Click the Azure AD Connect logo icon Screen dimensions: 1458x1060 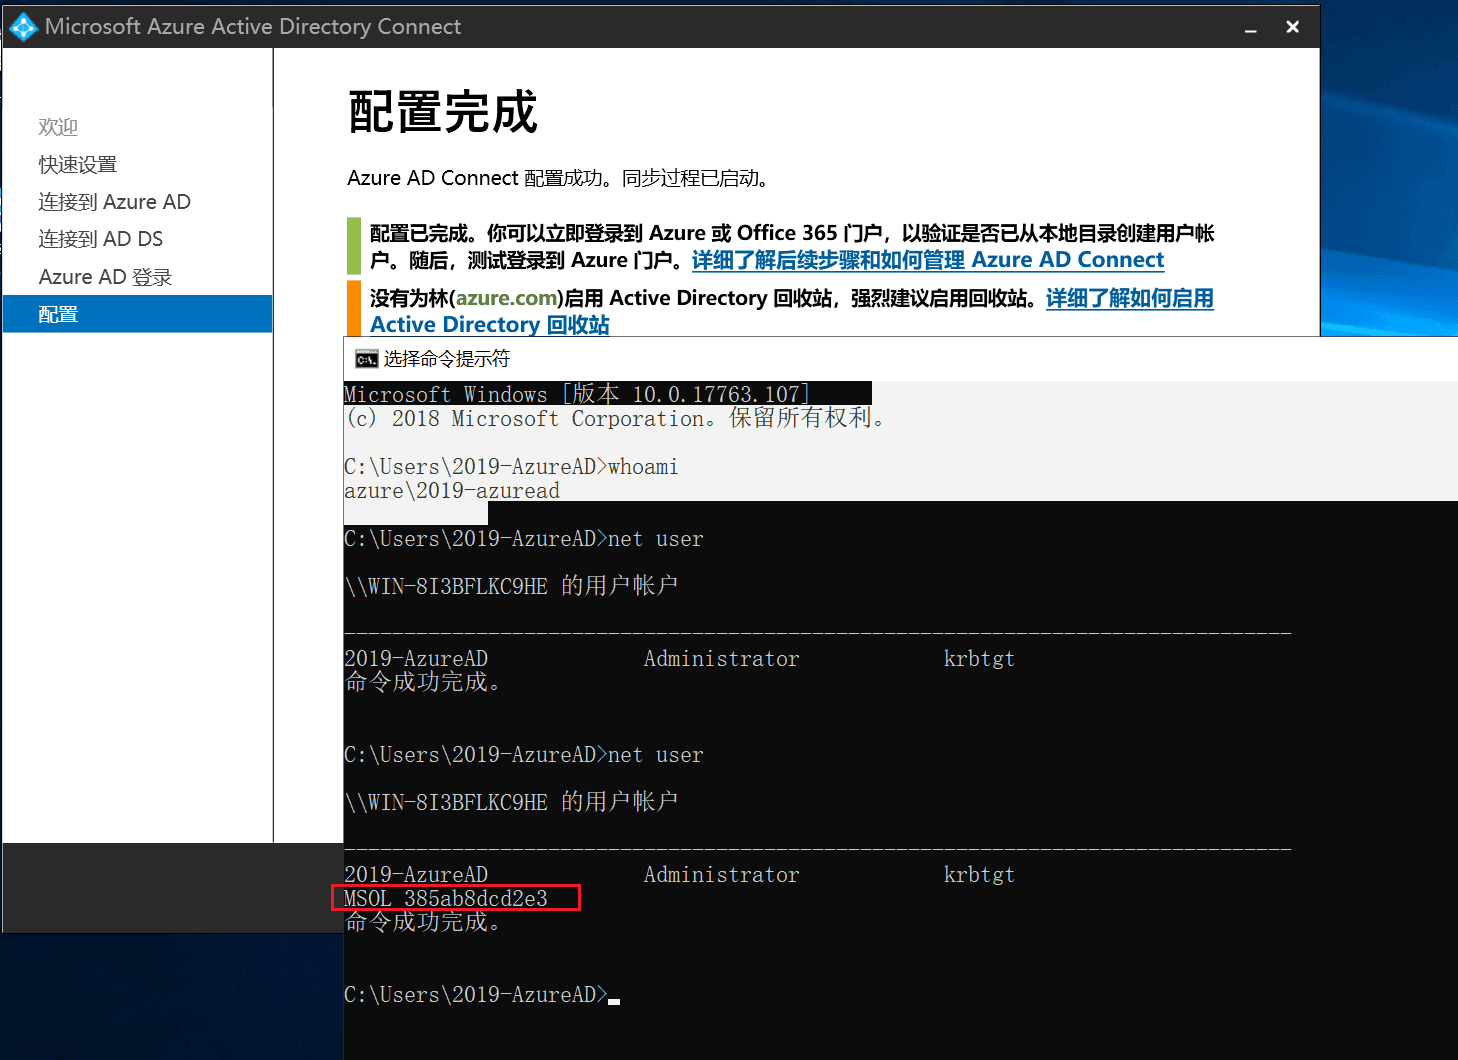23,27
